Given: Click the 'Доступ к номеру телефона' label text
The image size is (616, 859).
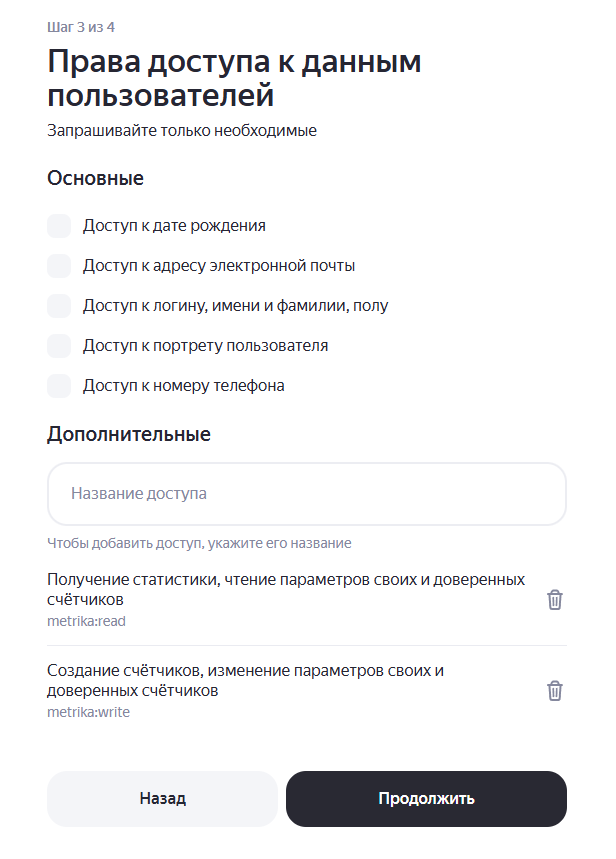Looking at the screenshot, I should 183,386.
